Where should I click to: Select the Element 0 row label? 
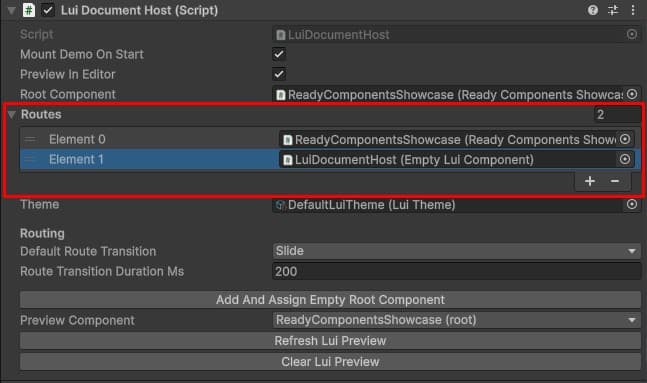click(x=77, y=139)
